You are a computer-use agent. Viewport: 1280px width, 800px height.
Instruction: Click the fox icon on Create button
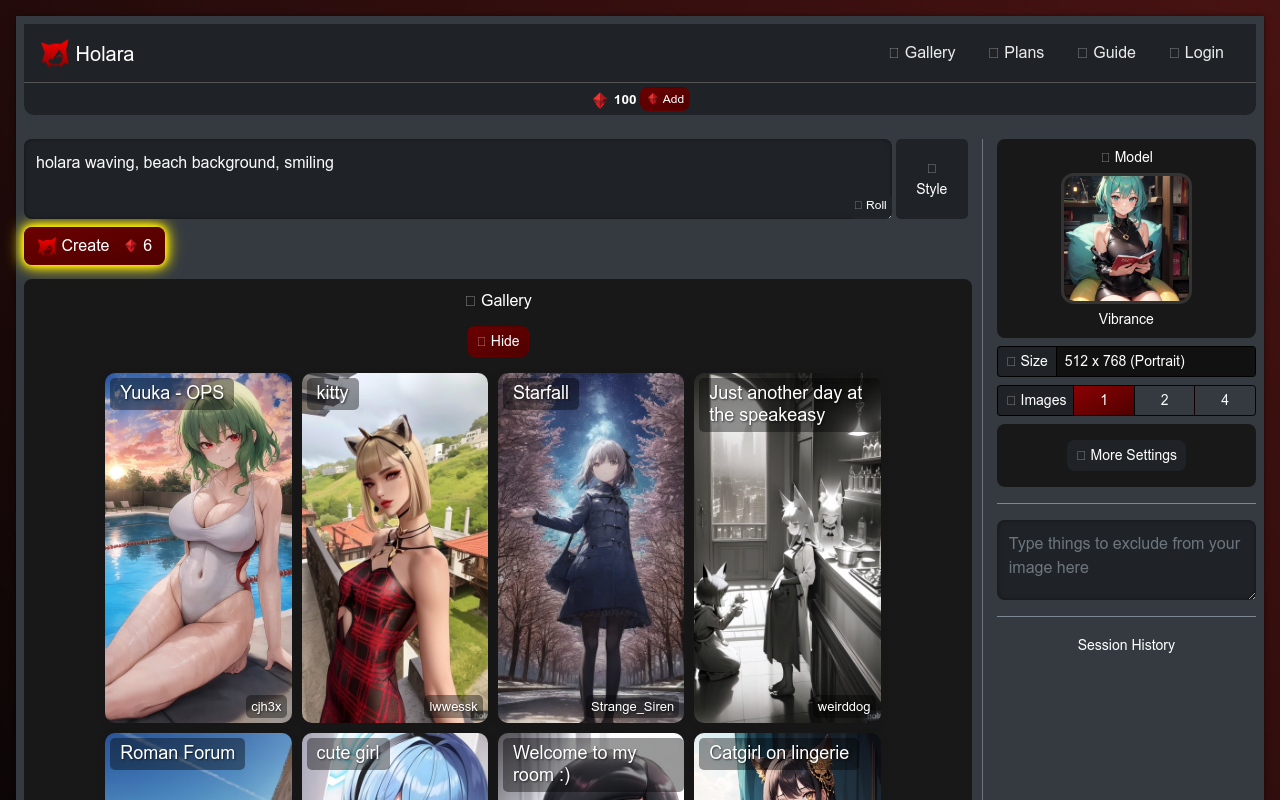pyautogui.click(x=47, y=246)
